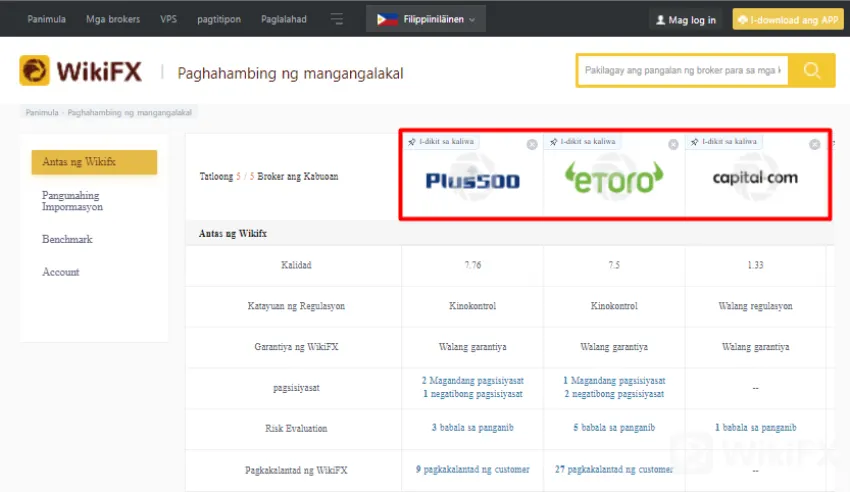Viewport: 850px width, 492px height.
Task: Select Pangunahing Impormasyon sidebar tab
Action: pyautogui.click(x=72, y=201)
